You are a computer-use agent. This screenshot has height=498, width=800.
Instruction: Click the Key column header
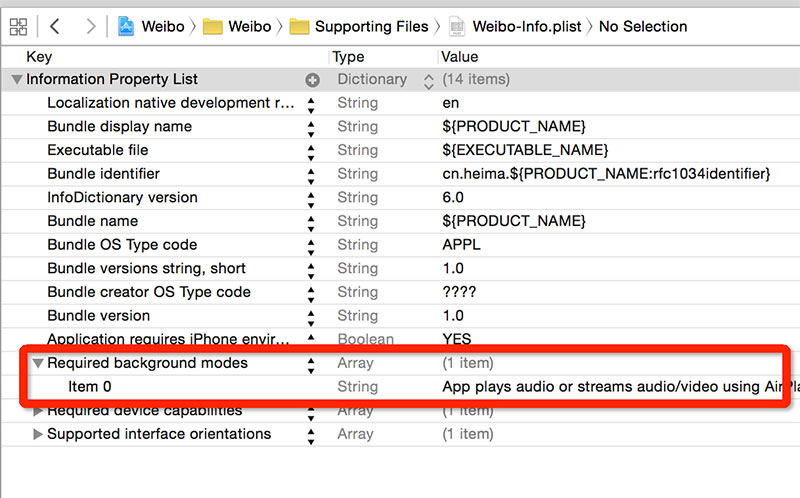39,57
